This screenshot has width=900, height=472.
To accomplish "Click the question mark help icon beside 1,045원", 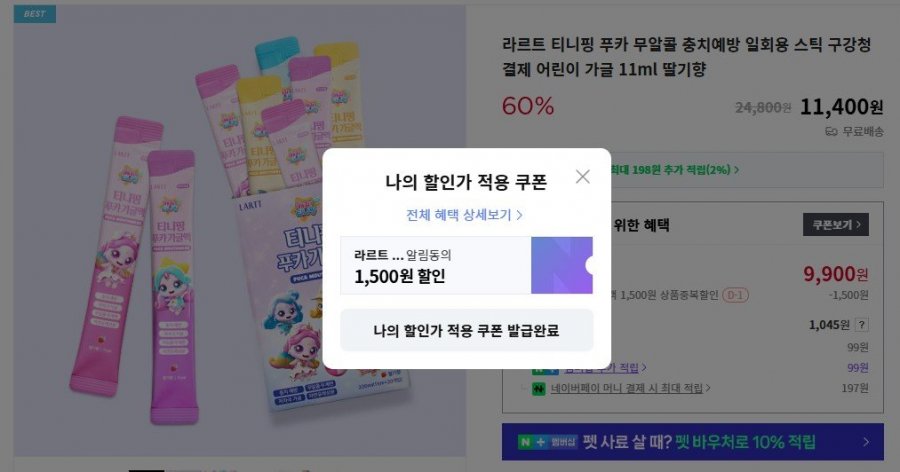I will 862,325.
